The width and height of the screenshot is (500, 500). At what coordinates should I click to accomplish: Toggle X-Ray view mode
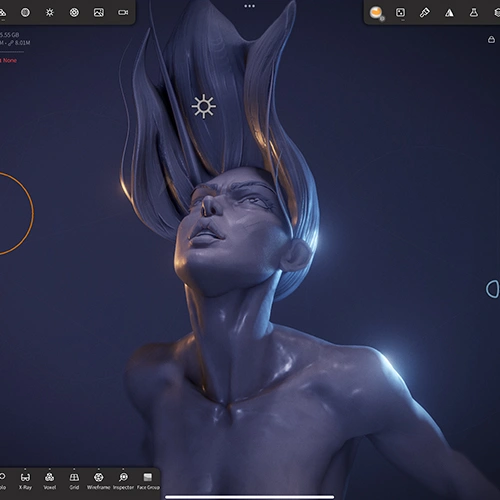[25, 481]
